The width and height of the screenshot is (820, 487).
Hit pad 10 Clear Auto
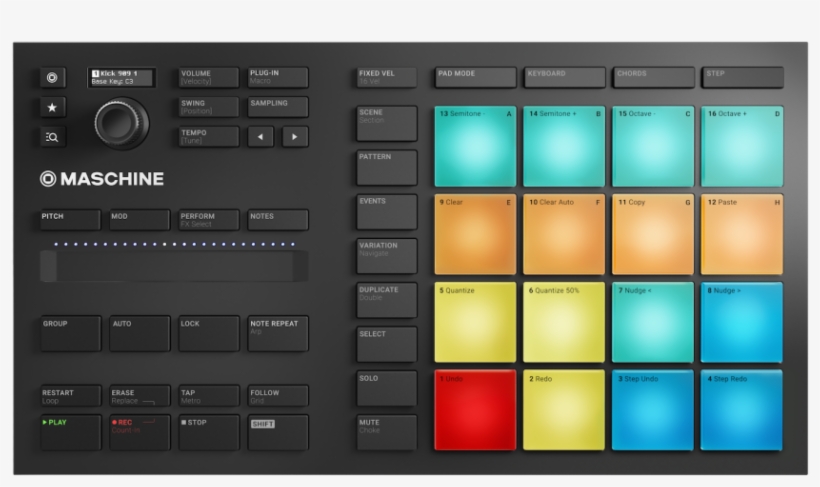(x=564, y=235)
